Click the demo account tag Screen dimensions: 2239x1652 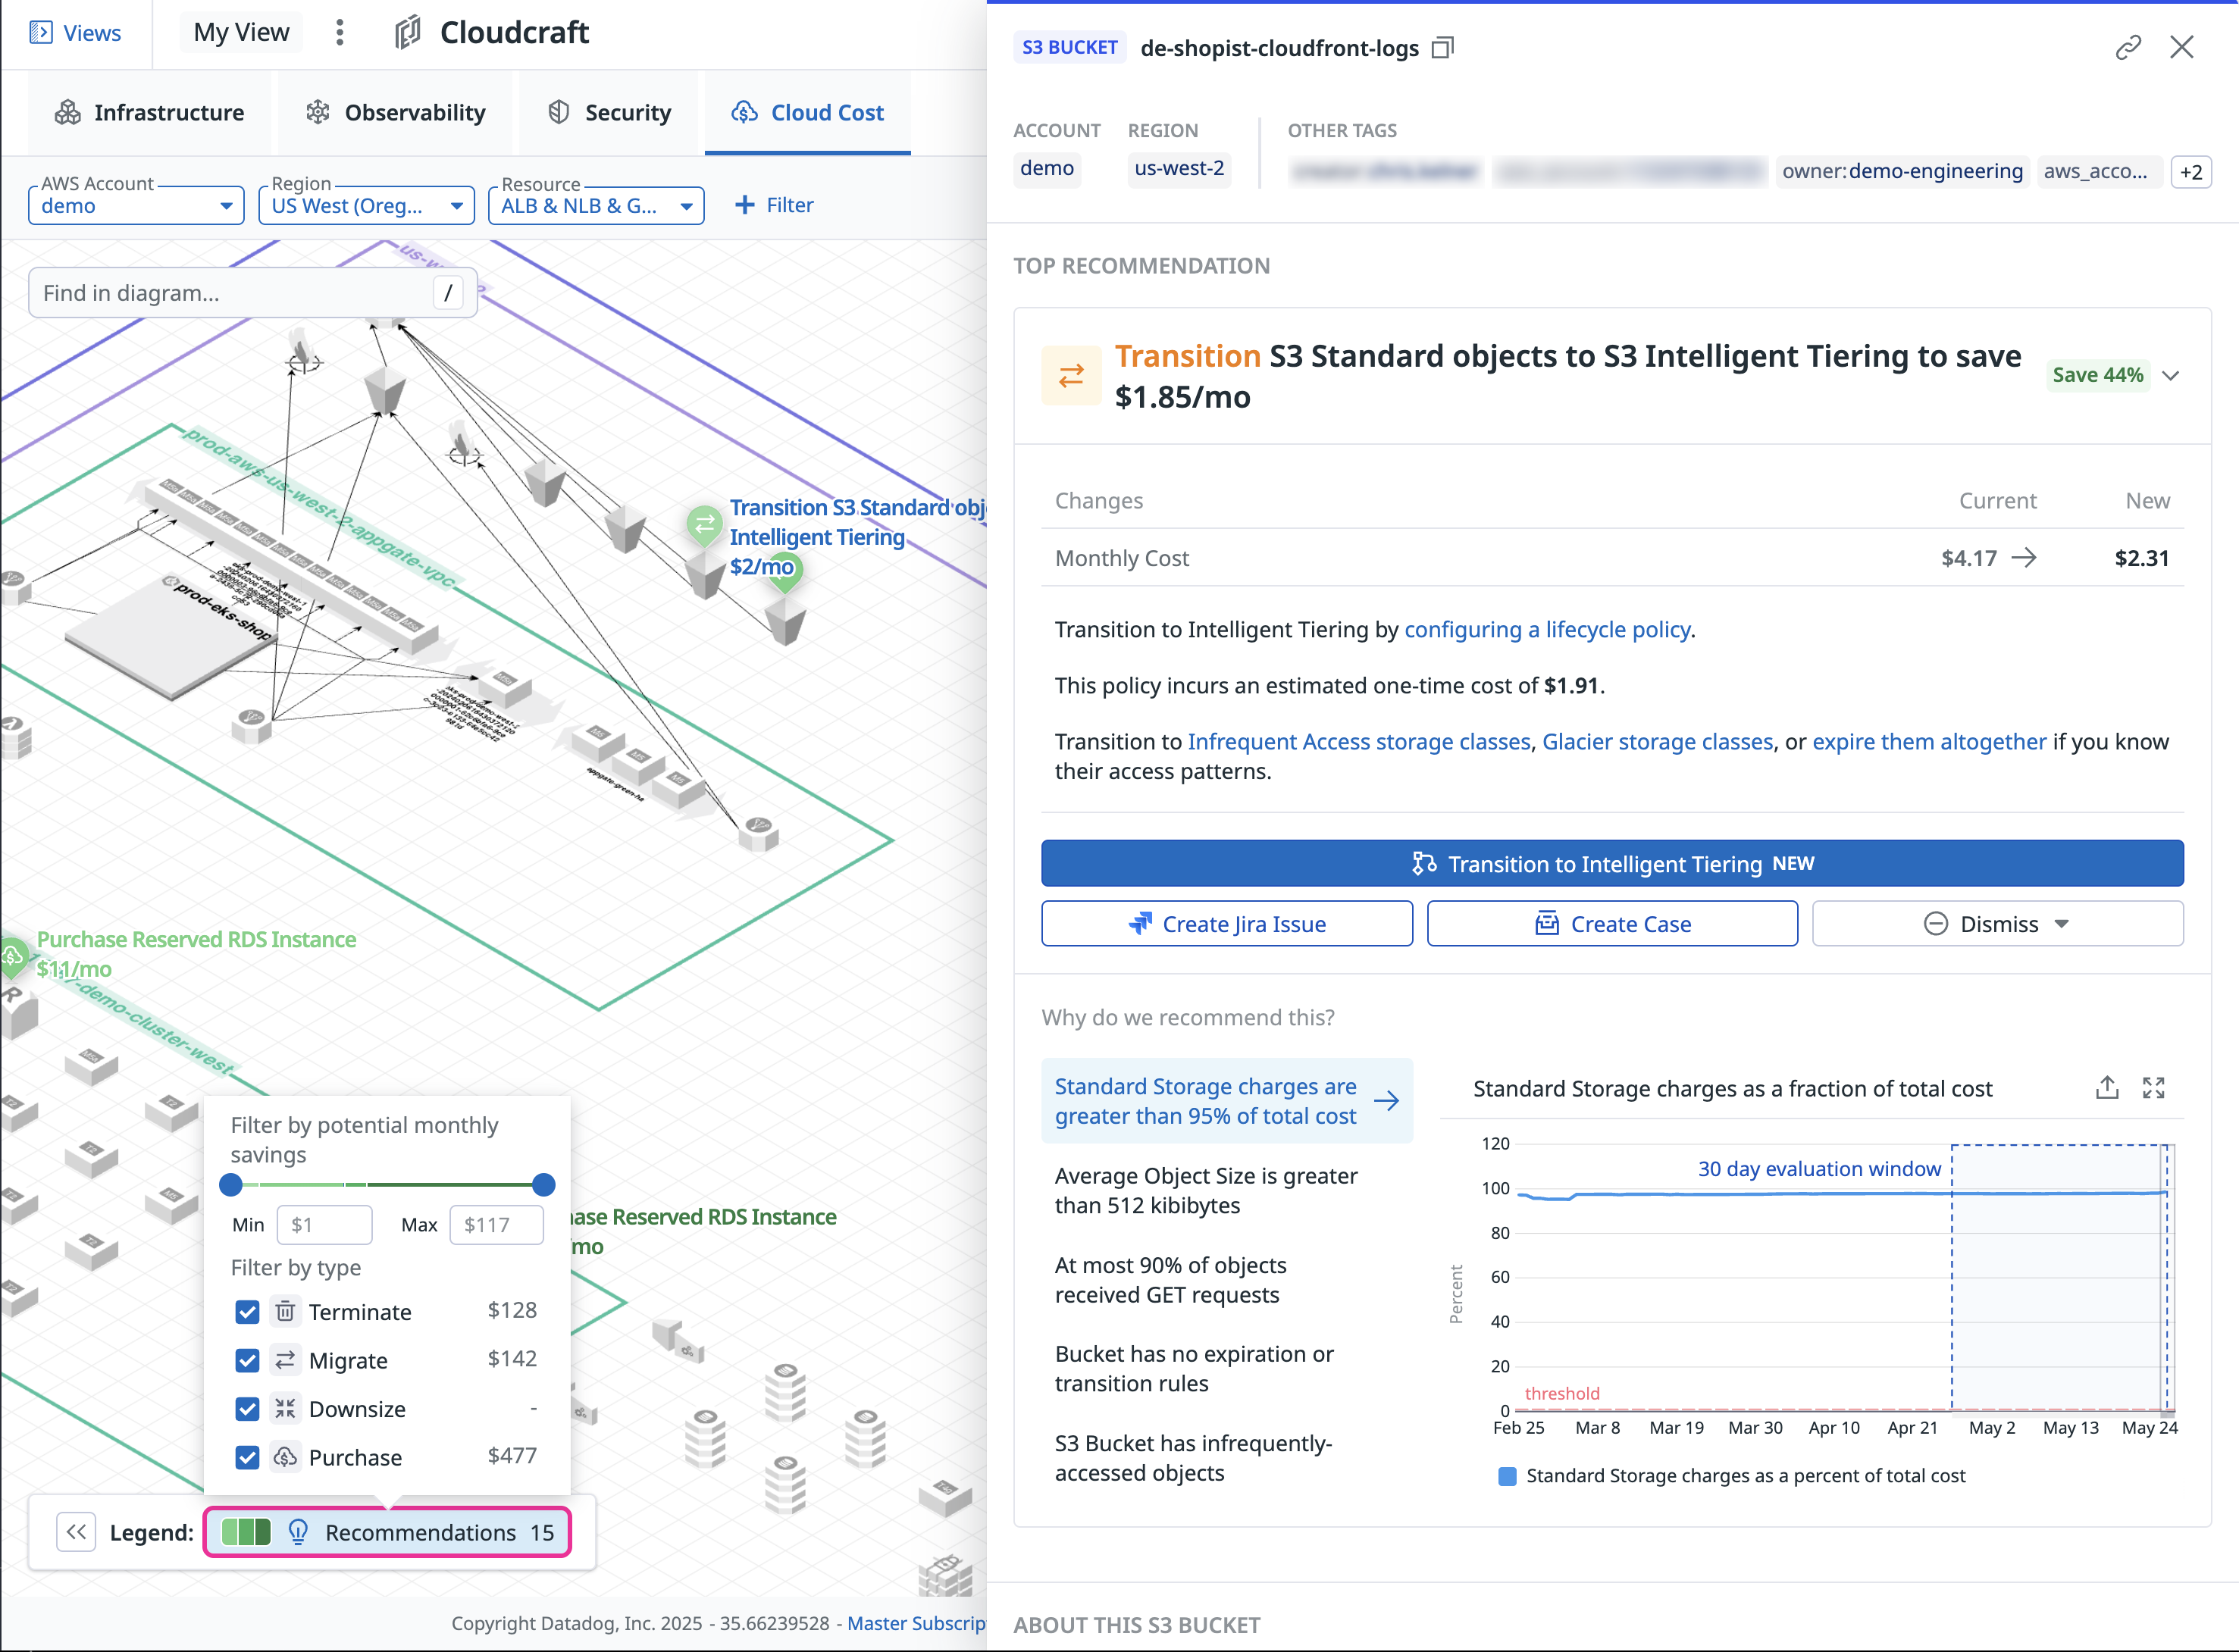tap(1046, 168)
